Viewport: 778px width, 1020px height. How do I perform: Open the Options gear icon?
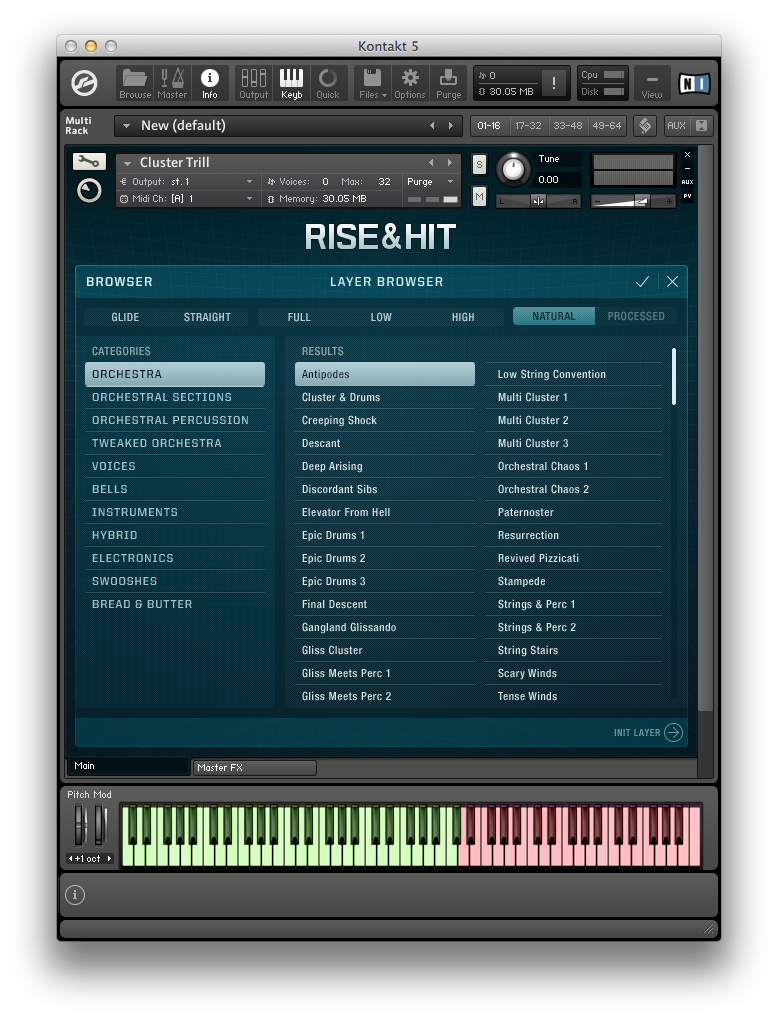tap(410, 83)
